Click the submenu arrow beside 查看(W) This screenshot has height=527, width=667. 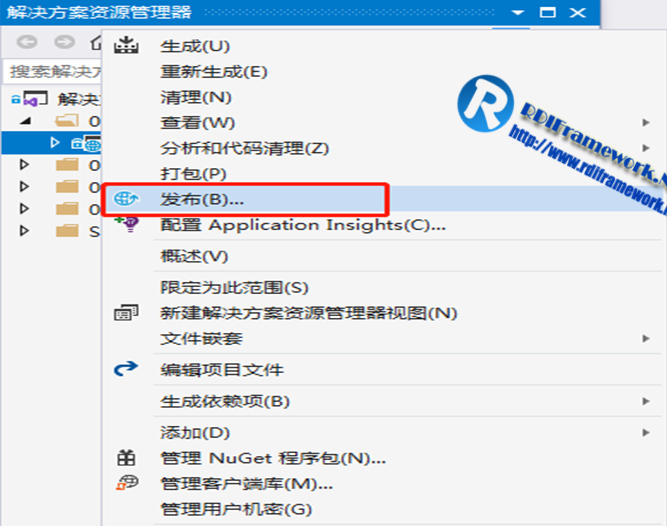(x=646, y=122)
